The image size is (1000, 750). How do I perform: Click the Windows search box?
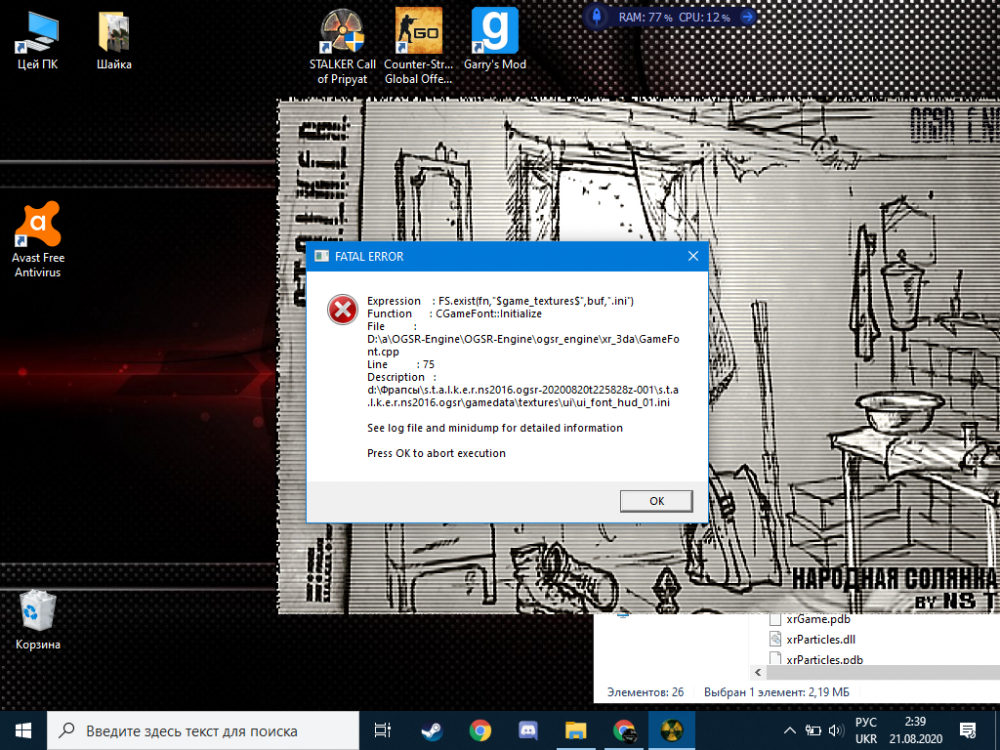pos(200,730)
